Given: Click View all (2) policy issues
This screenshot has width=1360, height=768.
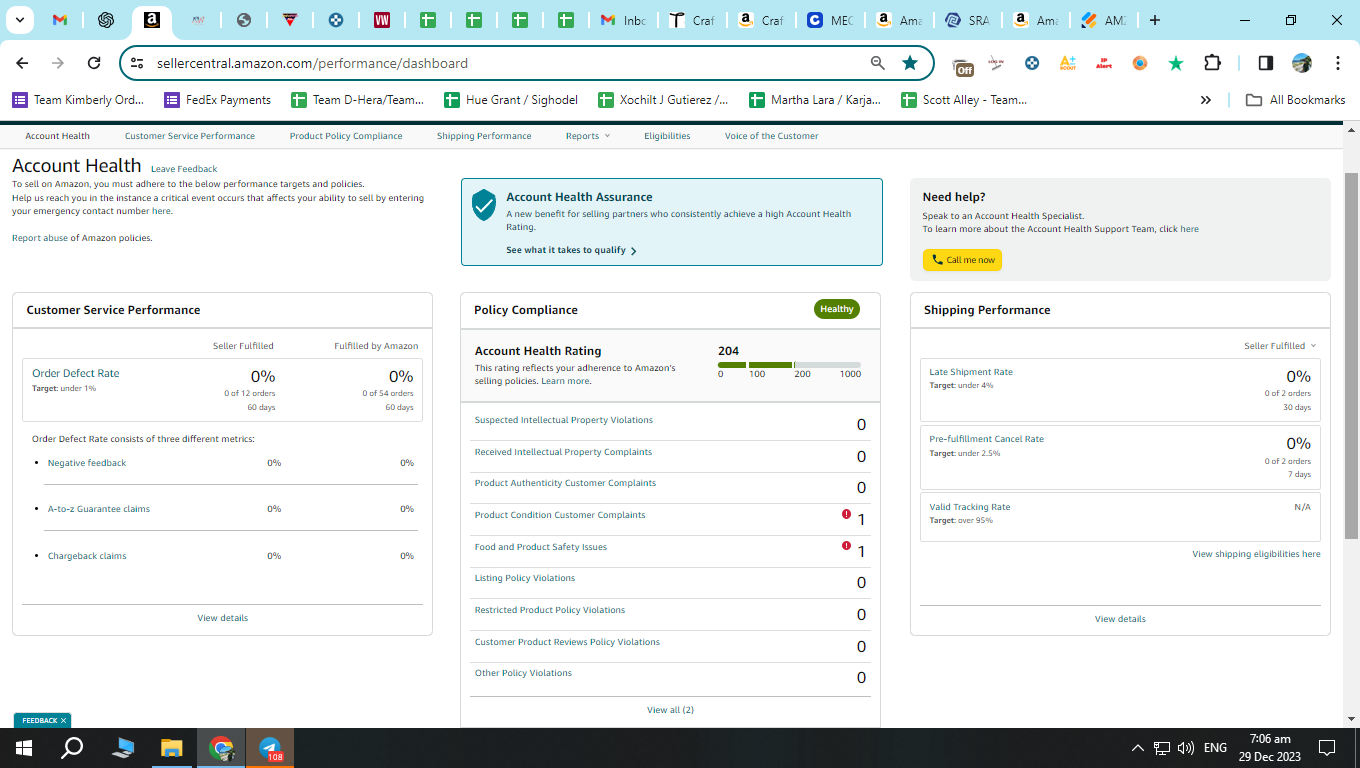Looking at the screenshot, I should coord(670,710).
